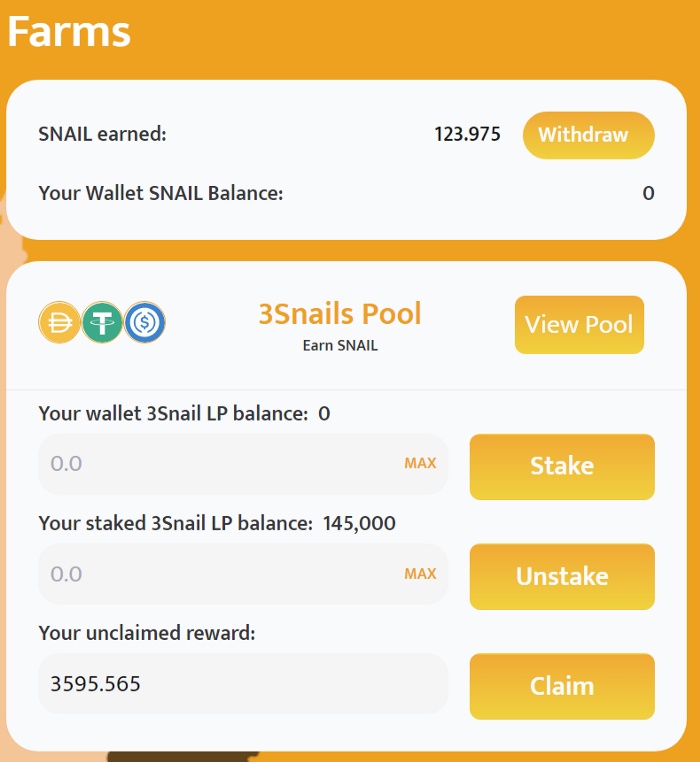Click MAX in the stake amount field
Screen dimensions: 700x762
(x=420, y=464)
